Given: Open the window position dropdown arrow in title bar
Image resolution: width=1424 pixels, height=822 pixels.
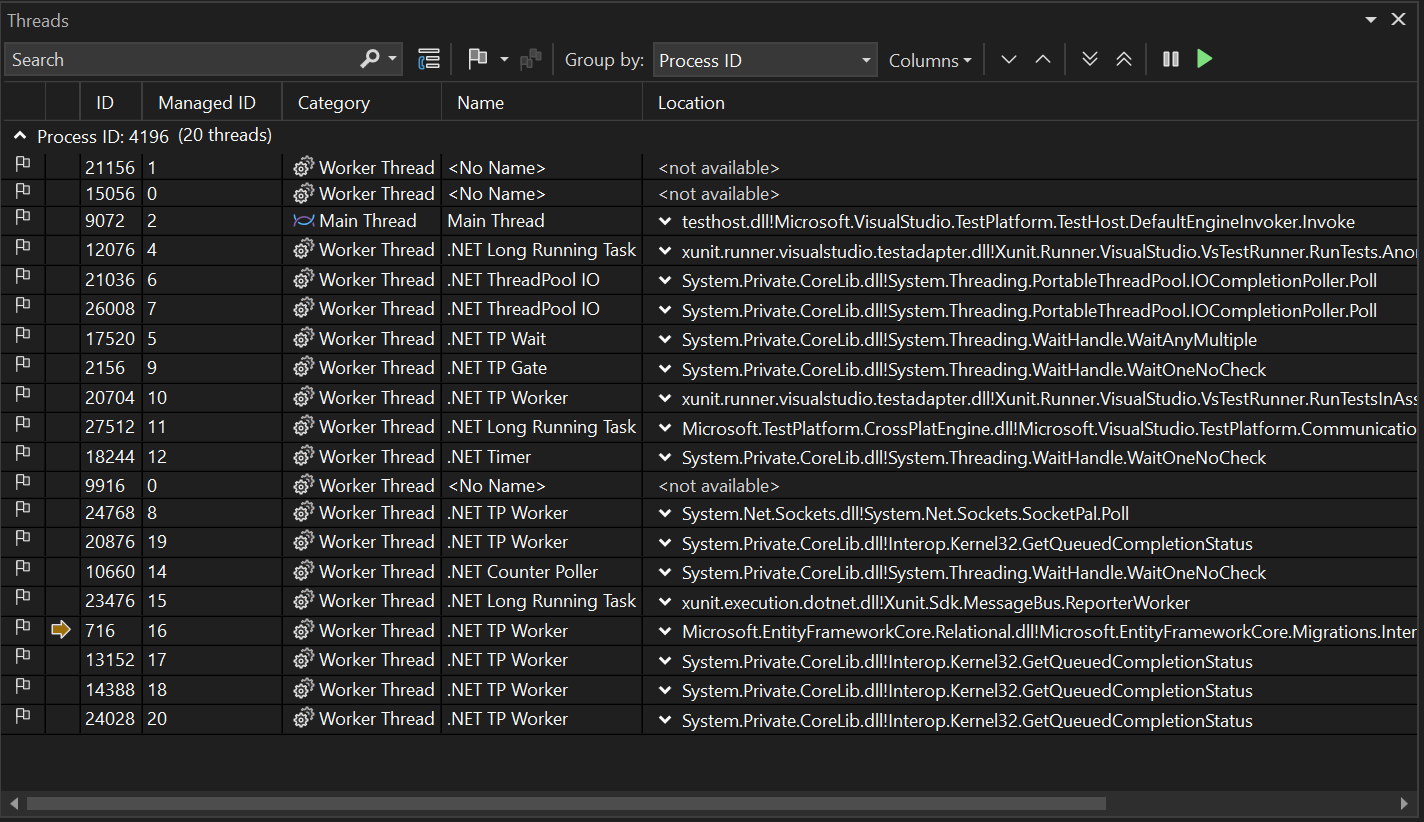Looking at the screenshot, I should 1370,20.
